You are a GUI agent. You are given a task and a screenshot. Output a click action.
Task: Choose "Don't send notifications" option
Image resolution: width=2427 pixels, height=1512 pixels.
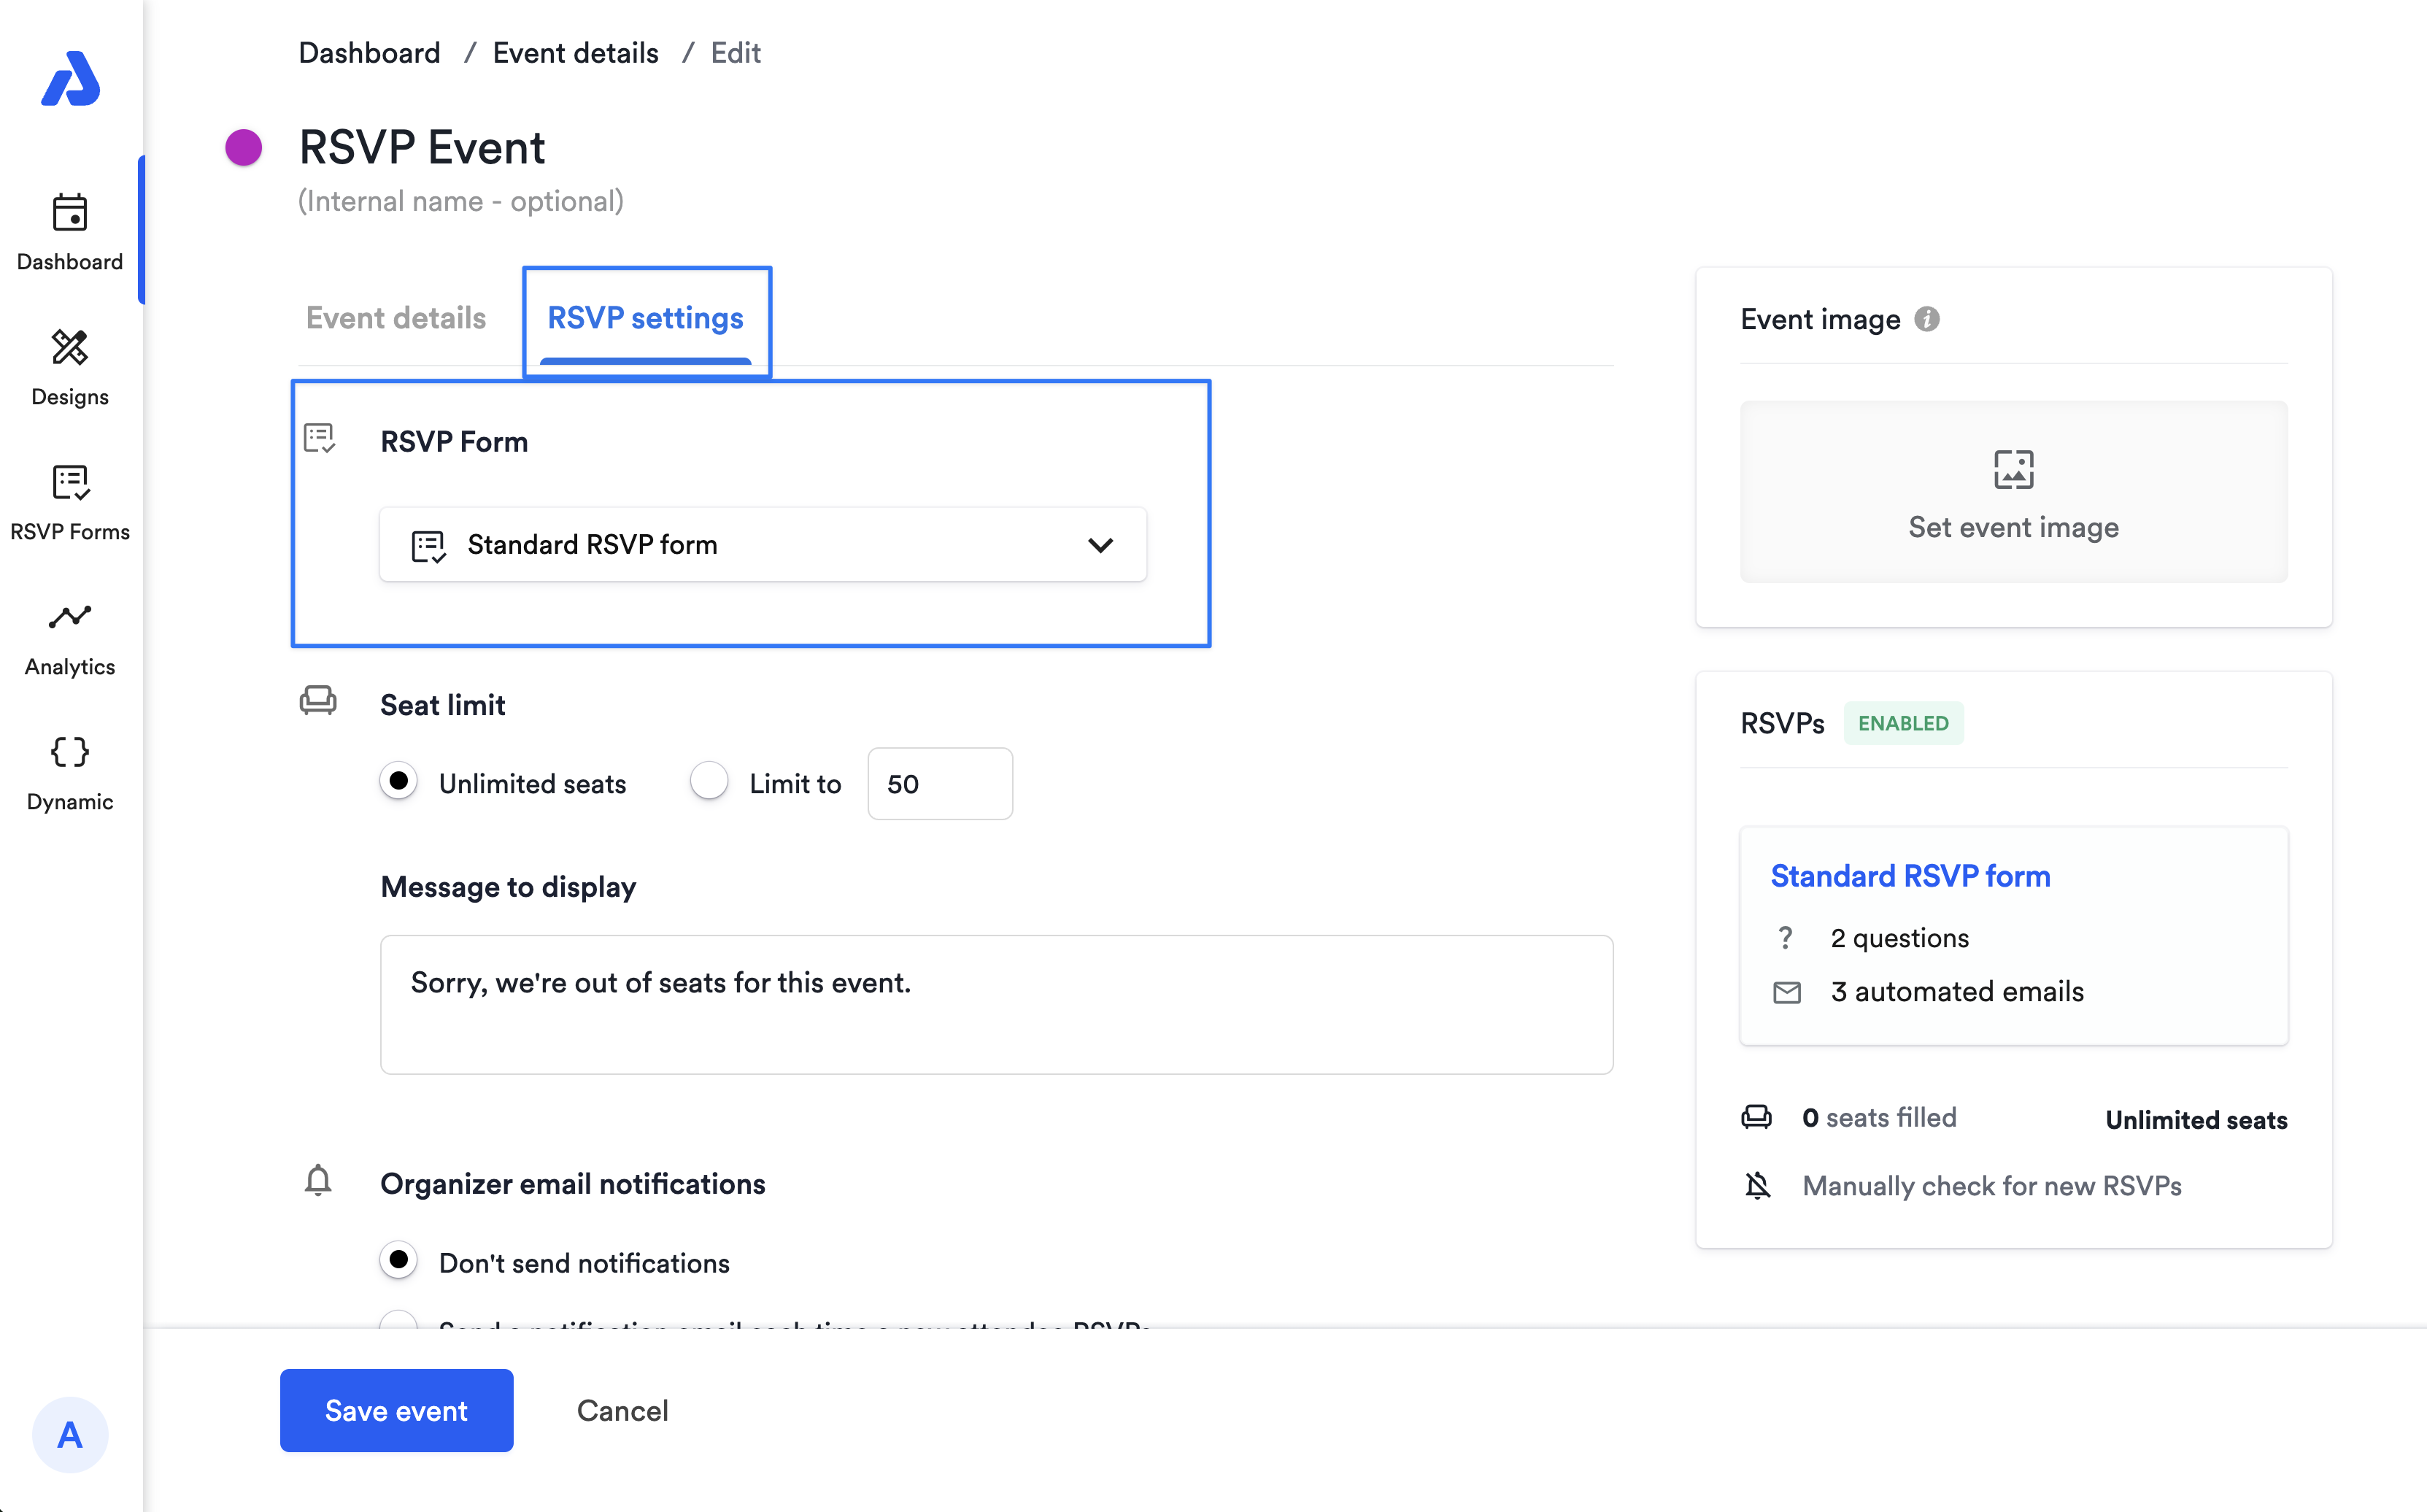pyautogui.click(x=399, y=1260)
